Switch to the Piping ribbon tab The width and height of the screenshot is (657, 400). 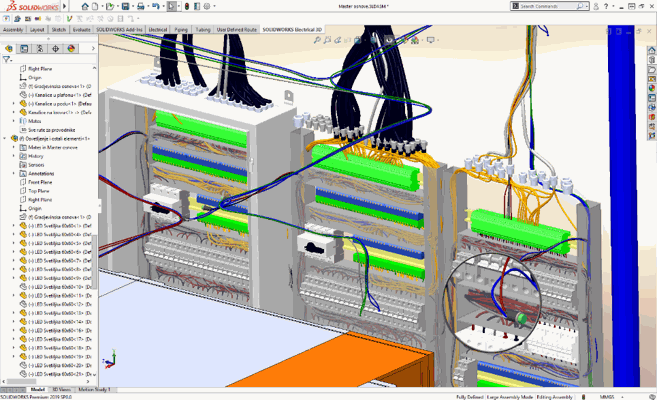(179, 30)
